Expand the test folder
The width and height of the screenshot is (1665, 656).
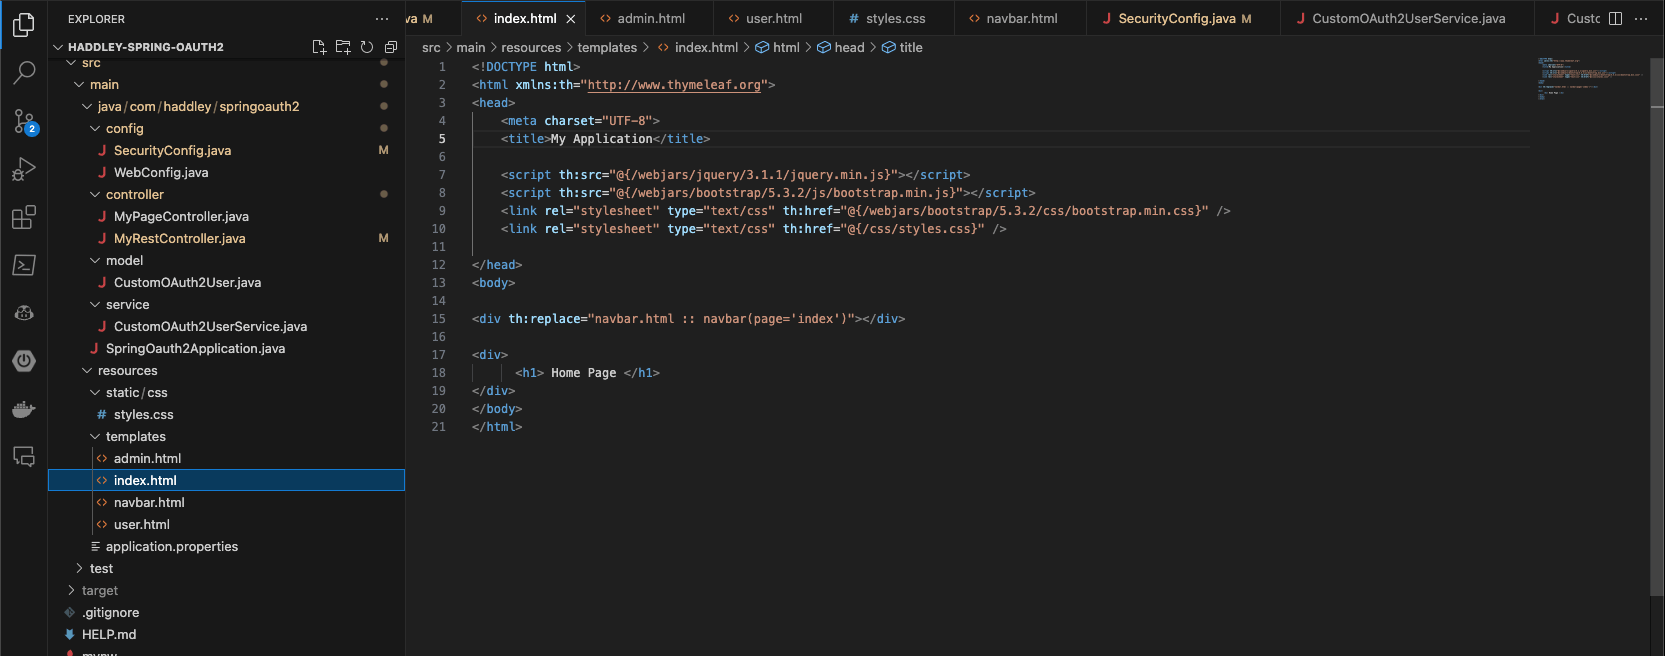tap(101, 569)
